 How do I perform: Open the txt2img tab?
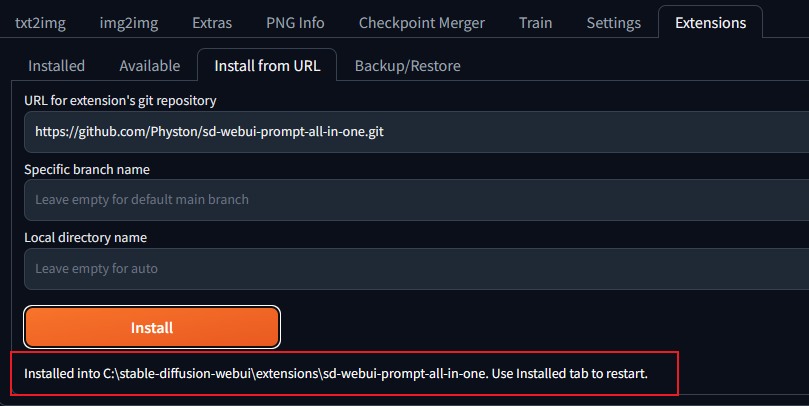point(41,22)
